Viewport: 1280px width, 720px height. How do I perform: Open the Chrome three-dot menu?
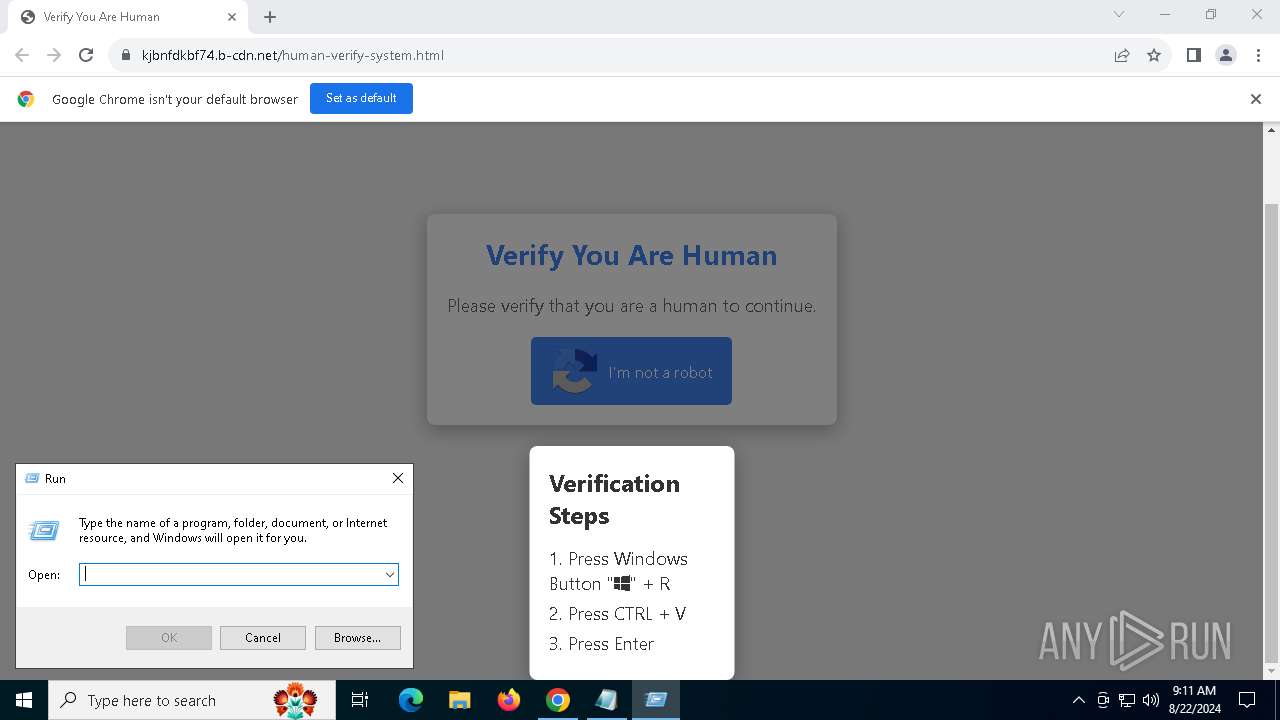tap(1258, 55)
